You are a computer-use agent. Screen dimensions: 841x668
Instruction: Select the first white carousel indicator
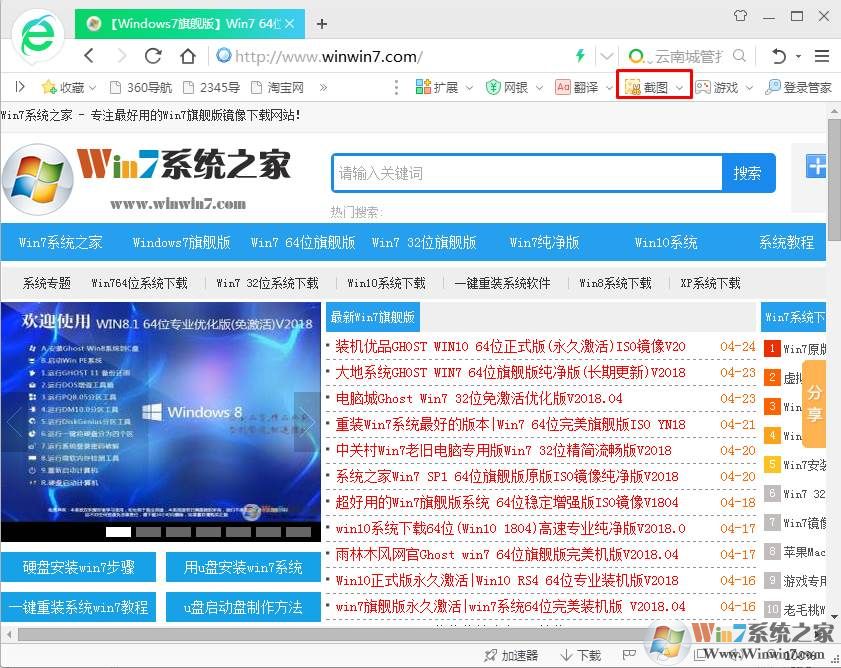(x=119, y=532)
